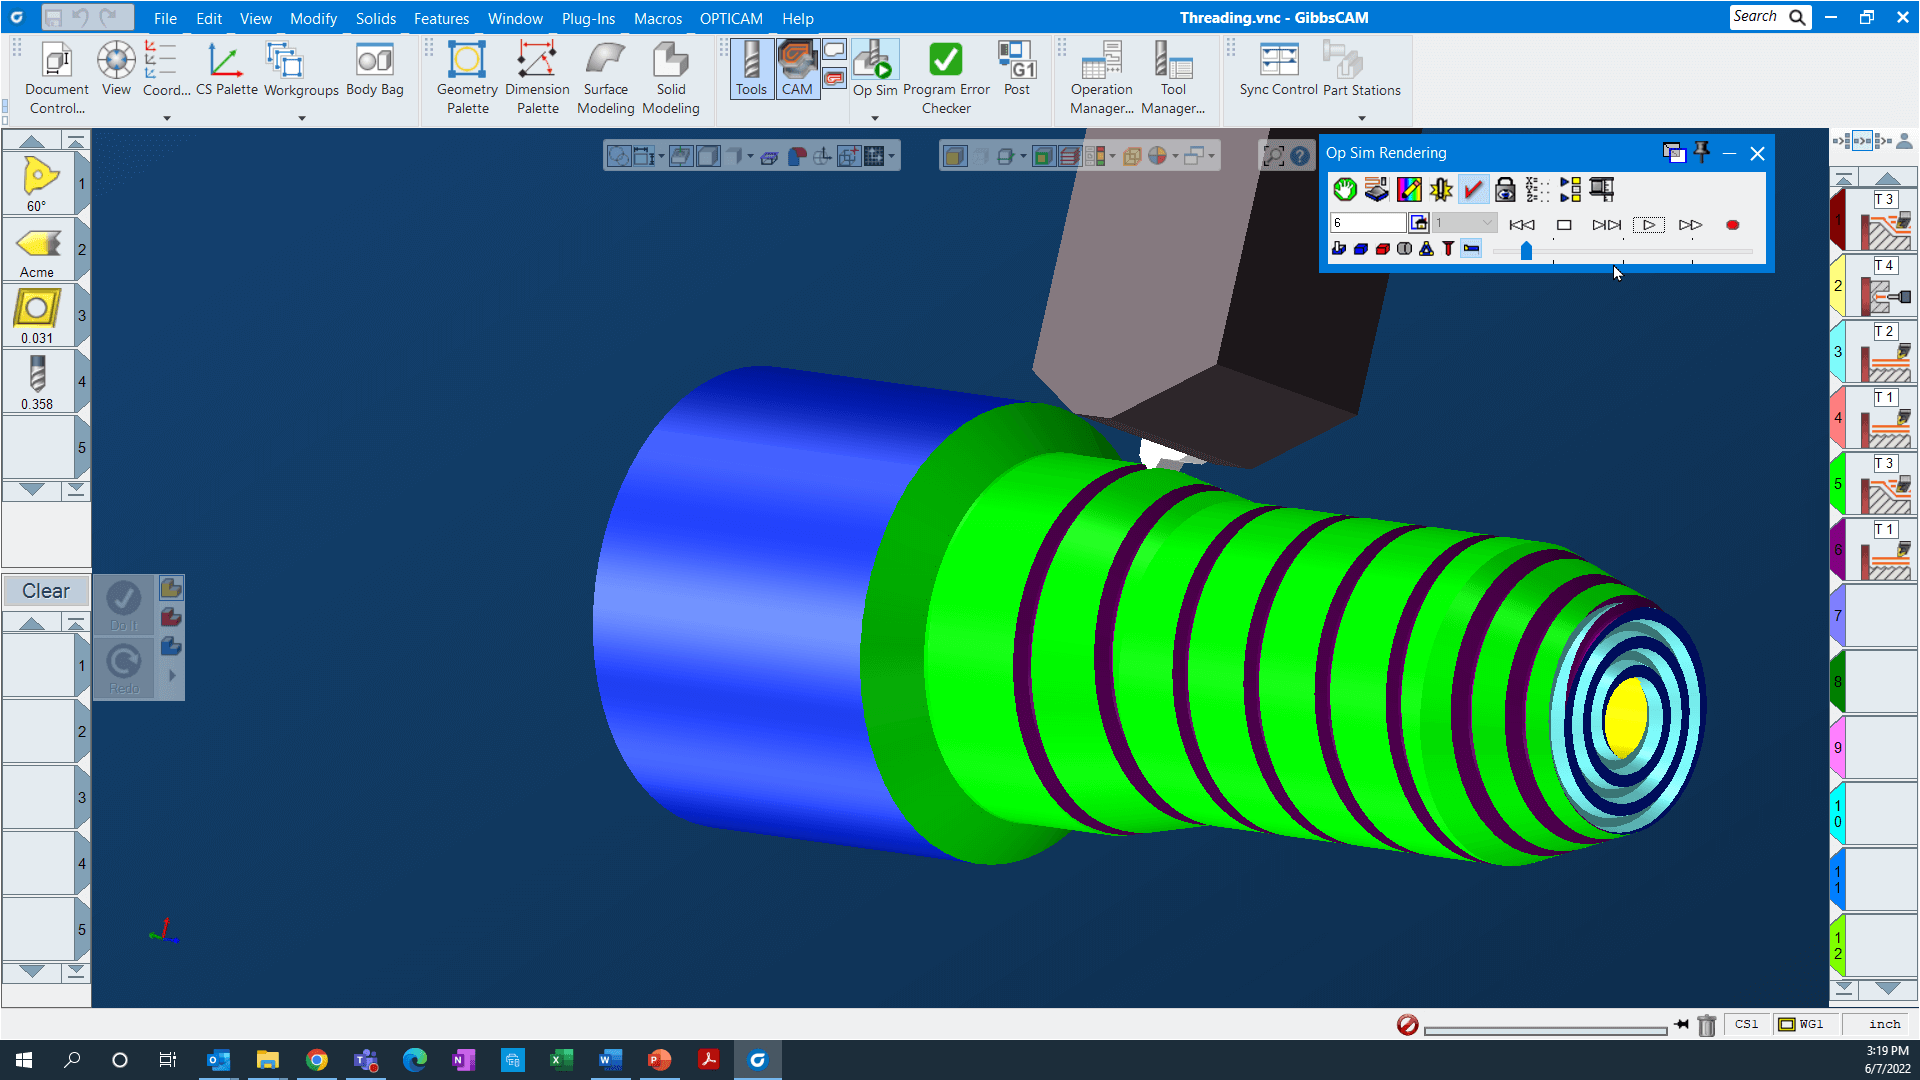Select the Acme threading tool tile
This screenshot has width=1920, height=1080.
point(38,250)
